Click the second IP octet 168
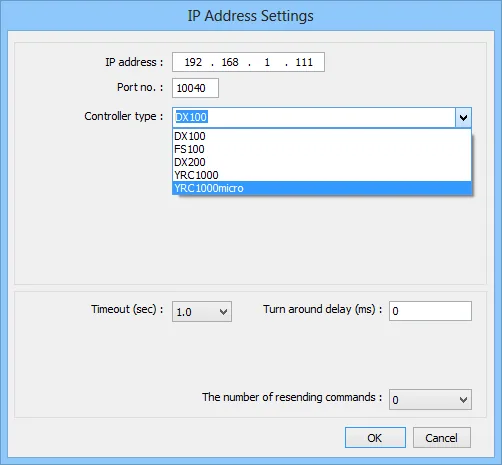This screenshot has height=465, width=502. (230, 62)
